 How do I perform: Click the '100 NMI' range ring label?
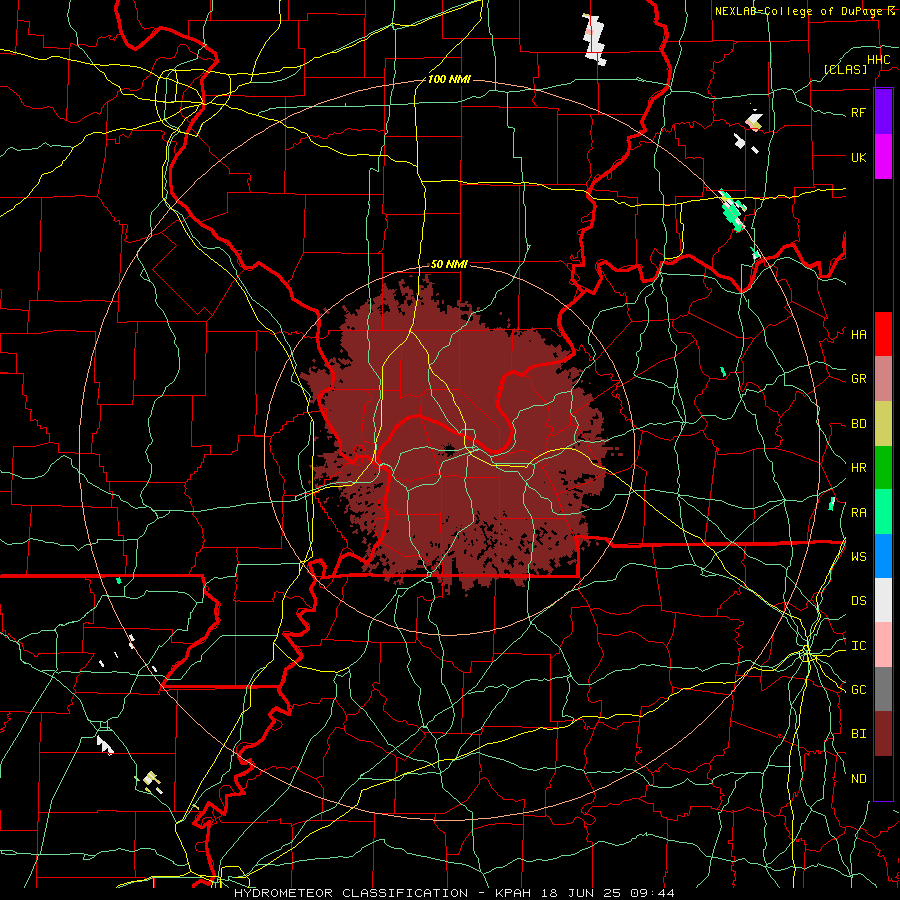(x=449, y=79)
